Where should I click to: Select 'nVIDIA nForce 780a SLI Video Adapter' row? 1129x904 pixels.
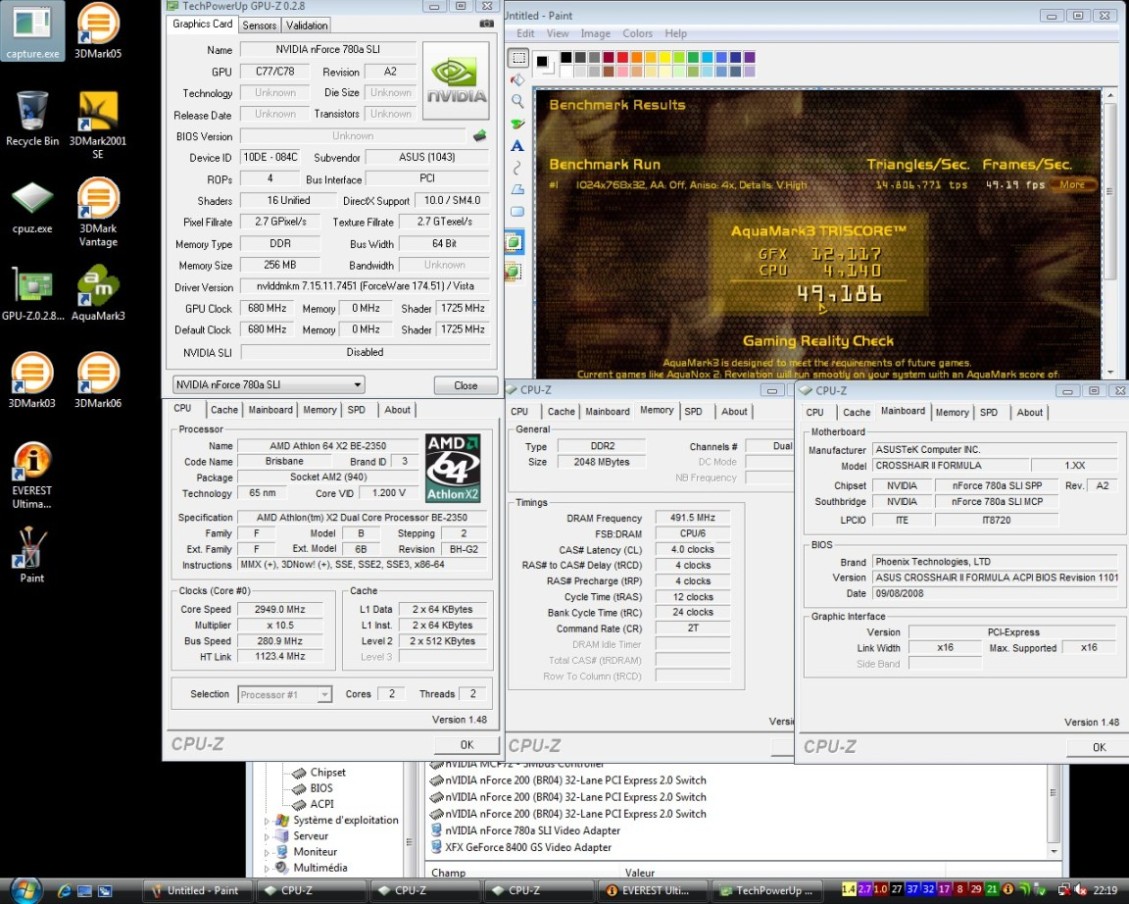[525, 831]
